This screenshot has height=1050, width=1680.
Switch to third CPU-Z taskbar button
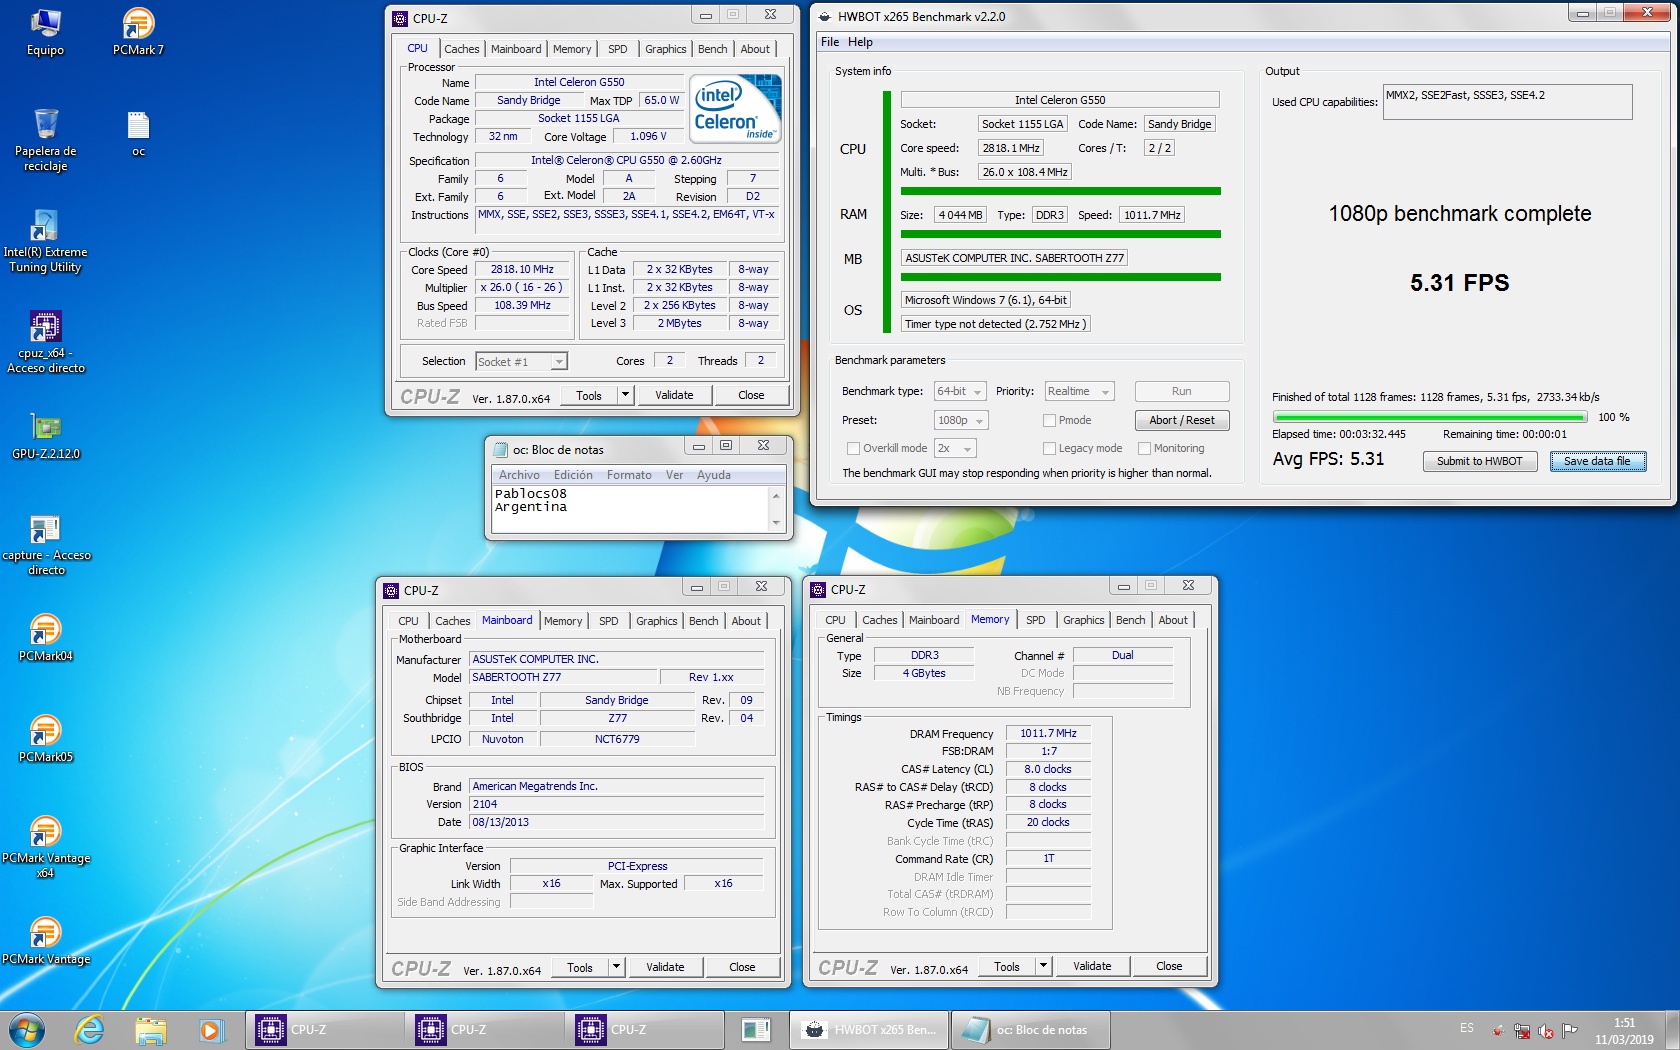pyautogui.click(x=644, y=1030)
